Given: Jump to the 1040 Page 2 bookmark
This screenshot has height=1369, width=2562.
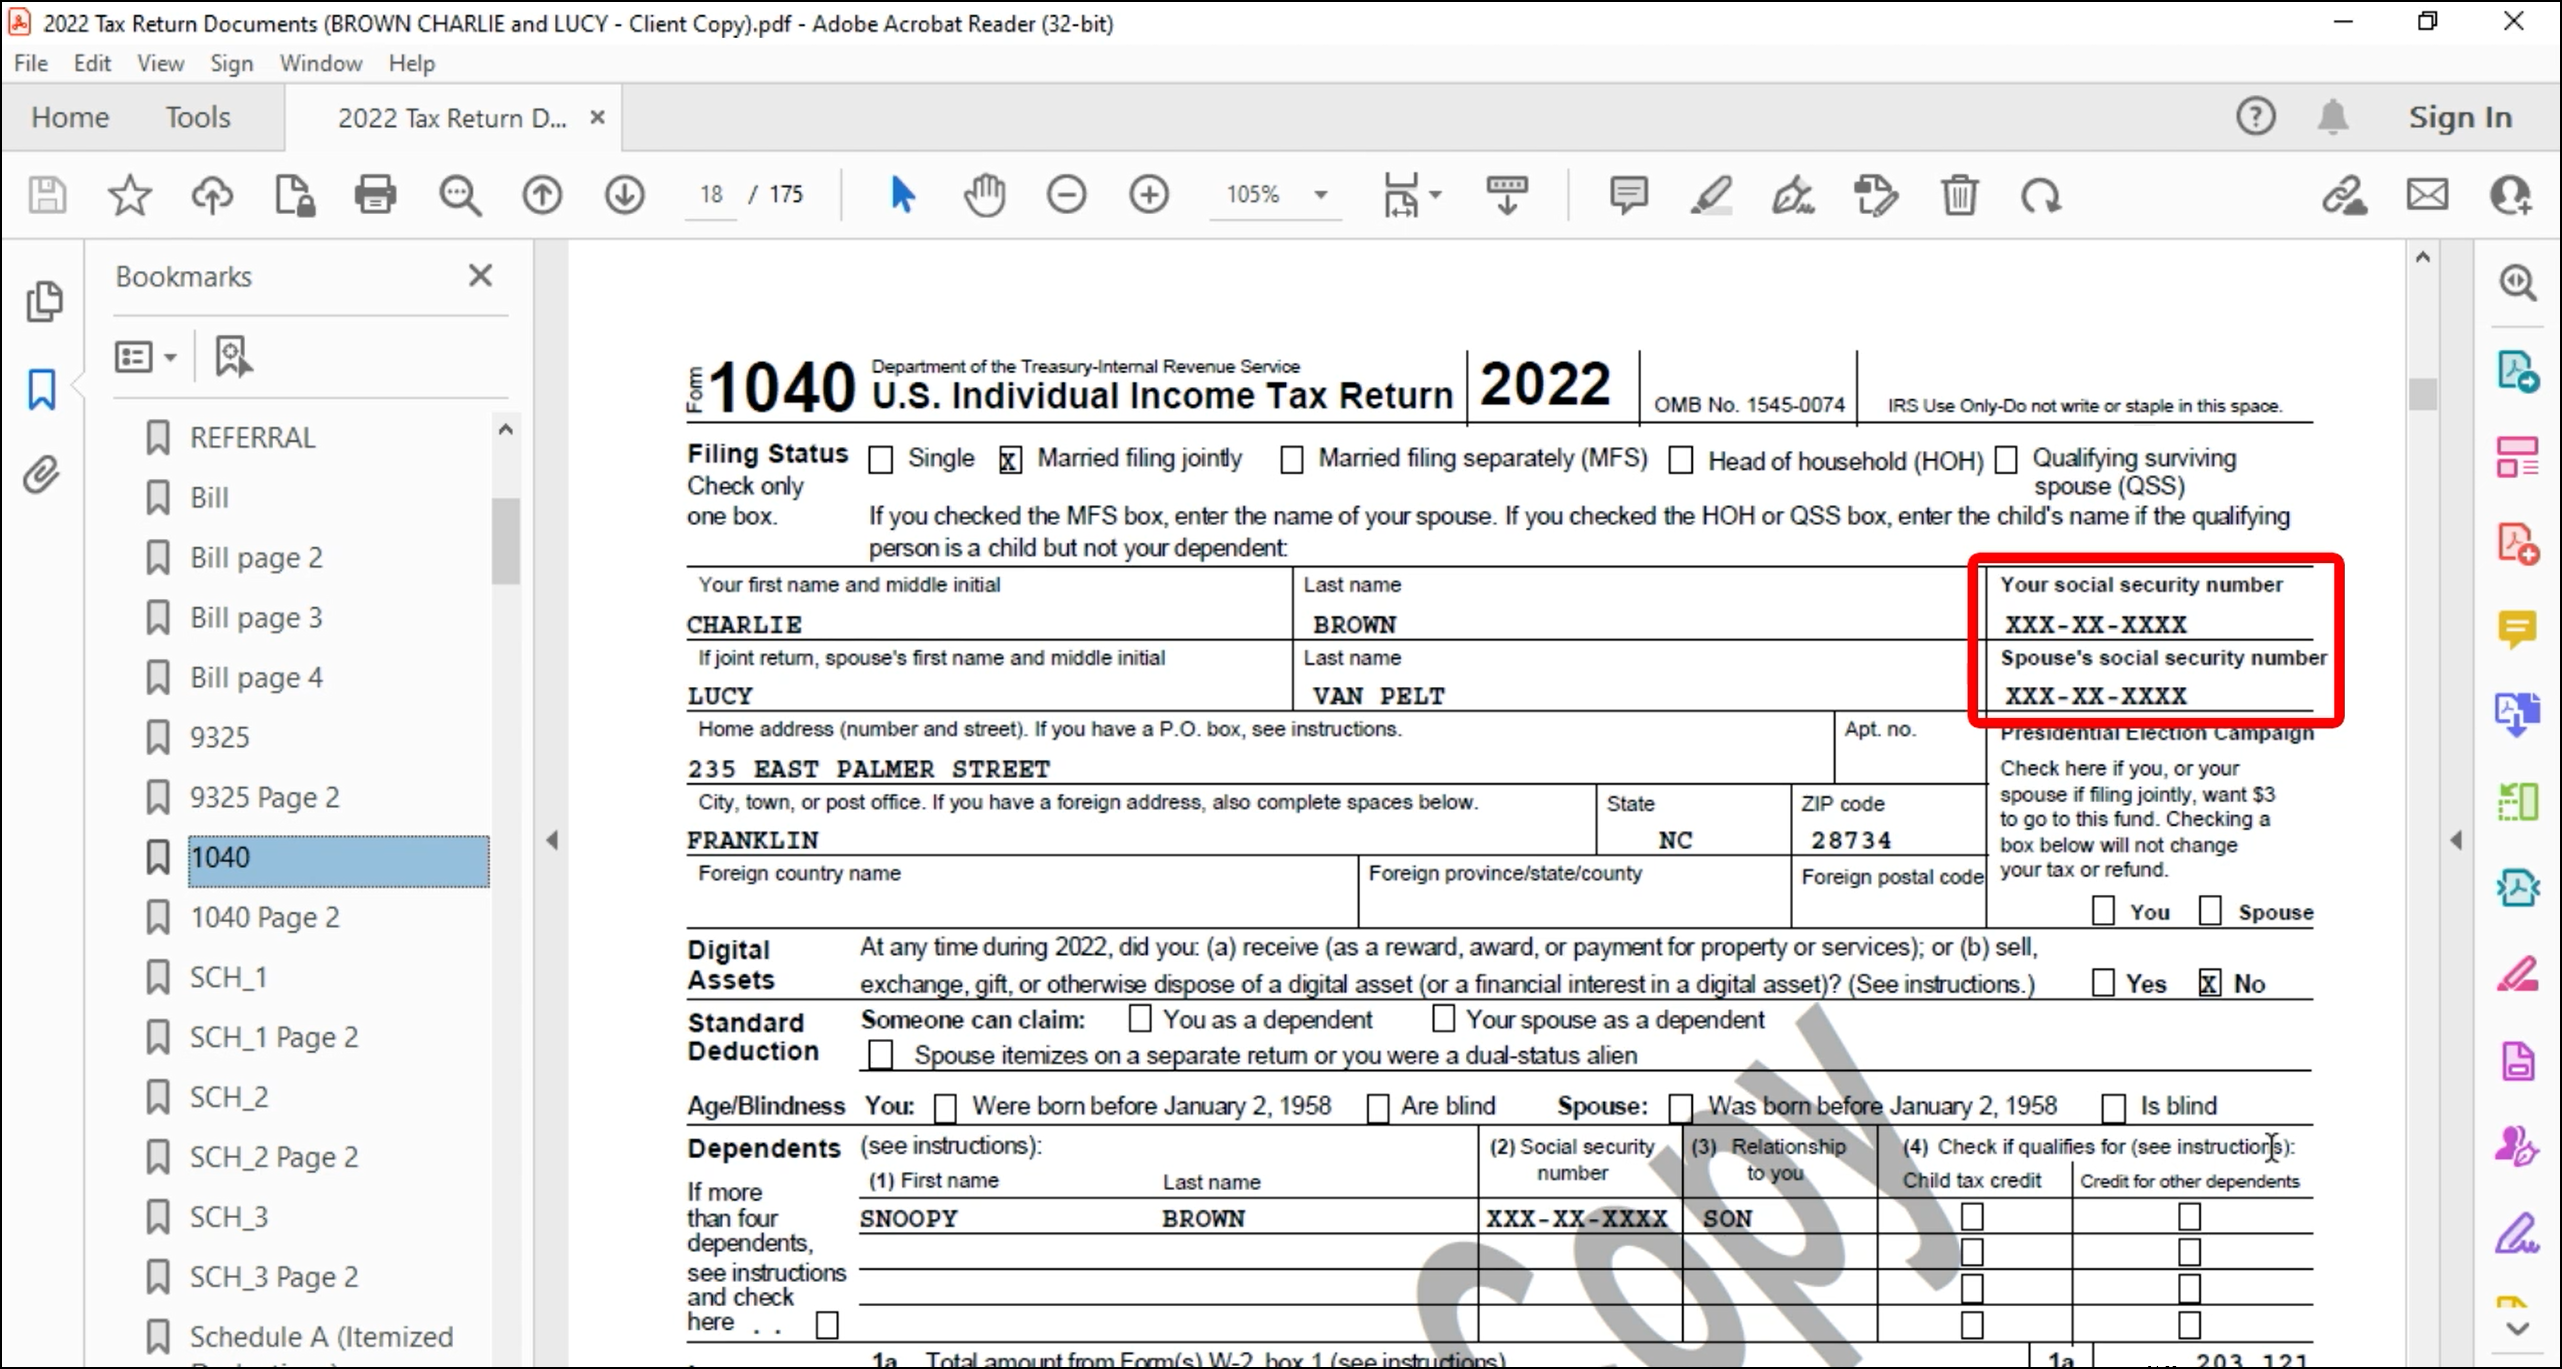Looking at the screenshot, I should (264, 917).
